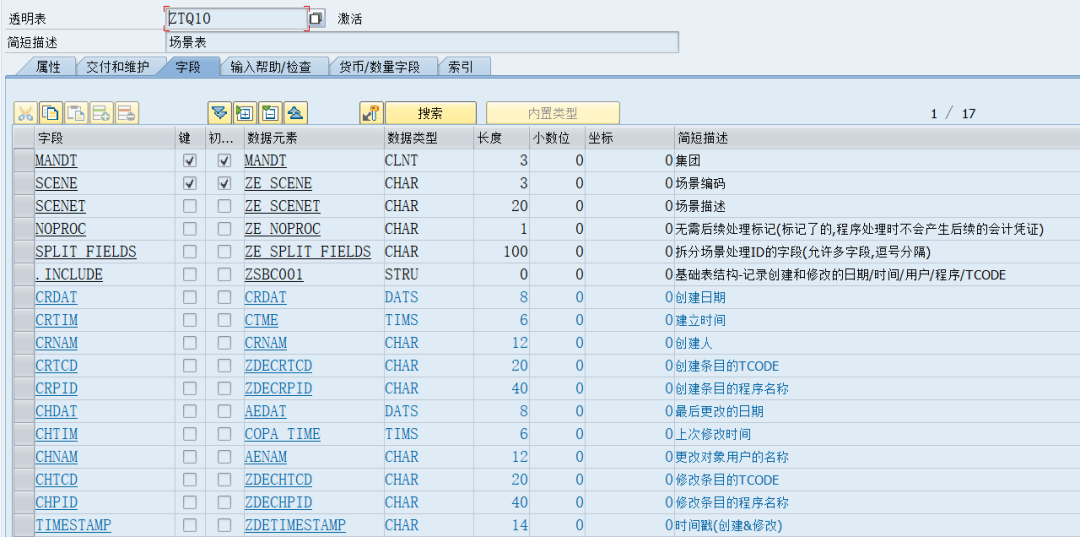Open the ZDECRPID data element link
This screenshot has height=537, width=1080.
(278, 388)
